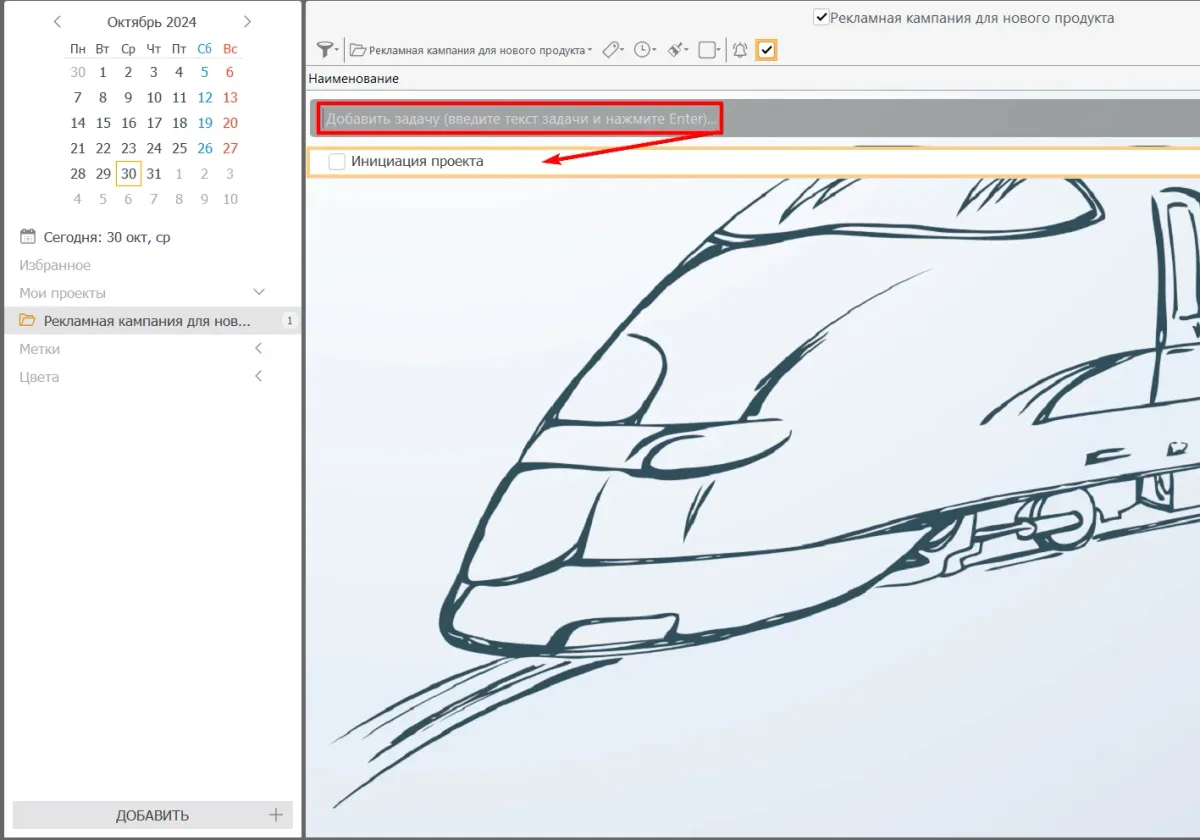The image size is (1200, 840).
Task: Click the plus icon on ДОБАВИТЬ bar
Action: [276, 815]
